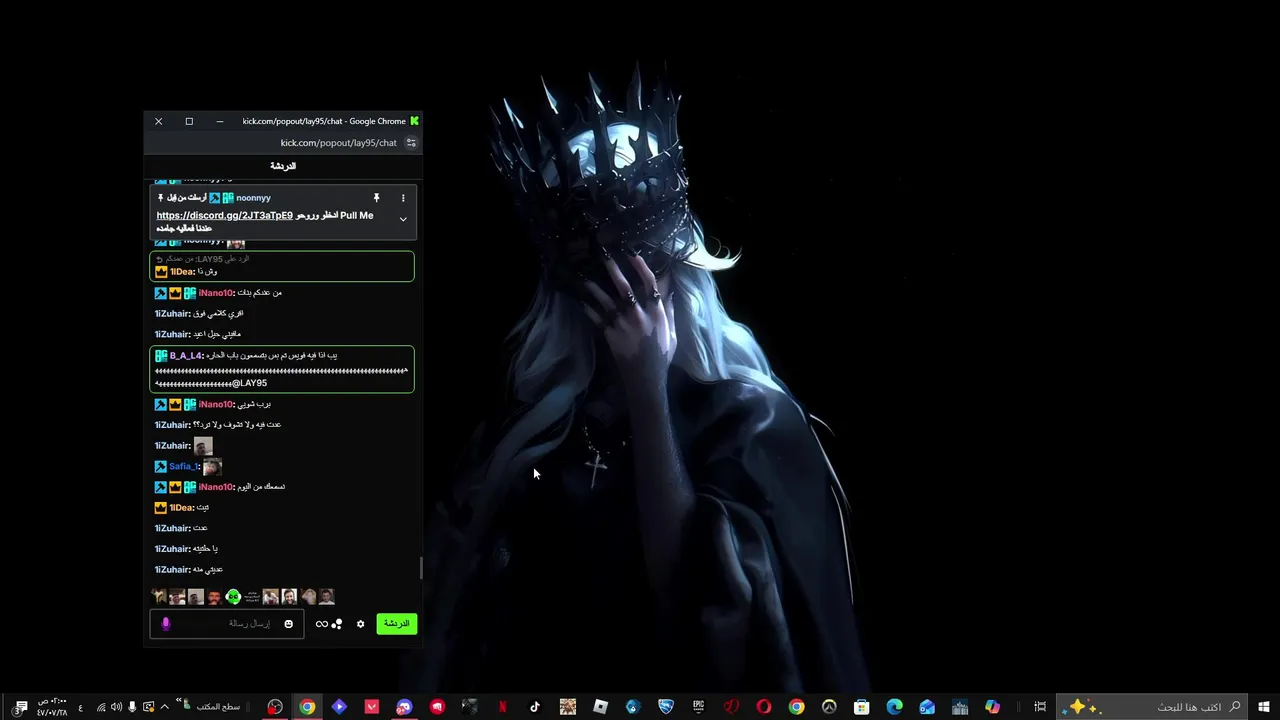Viewport: 1280px width, 720px height.
Task: Click username B_A_L4 in highlighted message
Action: click(186, 356)
